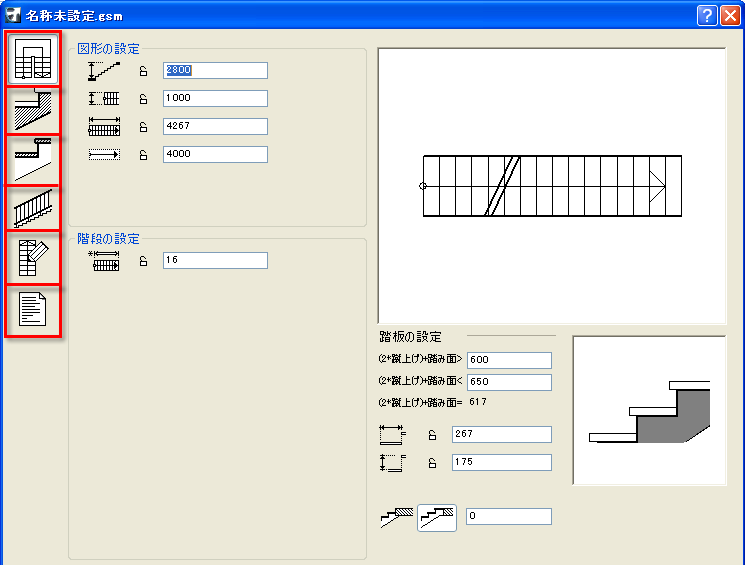Close the 名称未設定.gsm dialog
This screenshot has height=565, width=745.
click(x=730, y=15)
